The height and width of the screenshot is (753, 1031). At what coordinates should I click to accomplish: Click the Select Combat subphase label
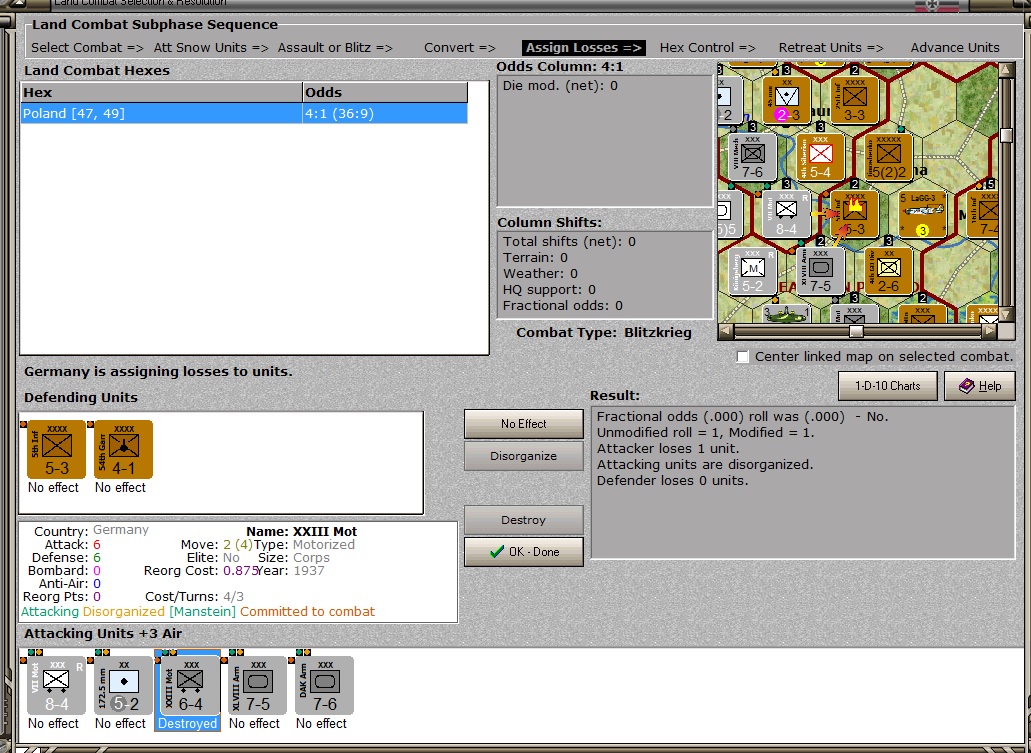tap(87, 47)
